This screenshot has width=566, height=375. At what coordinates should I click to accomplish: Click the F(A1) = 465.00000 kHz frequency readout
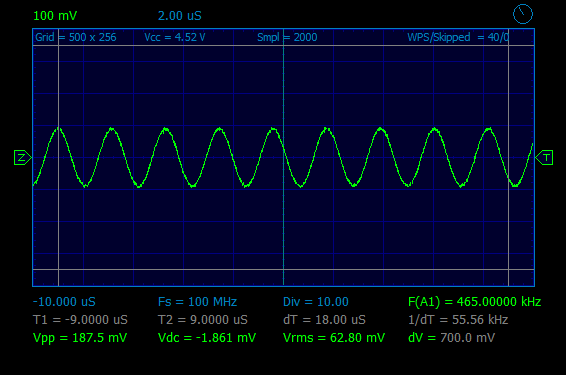coord(475,302)
